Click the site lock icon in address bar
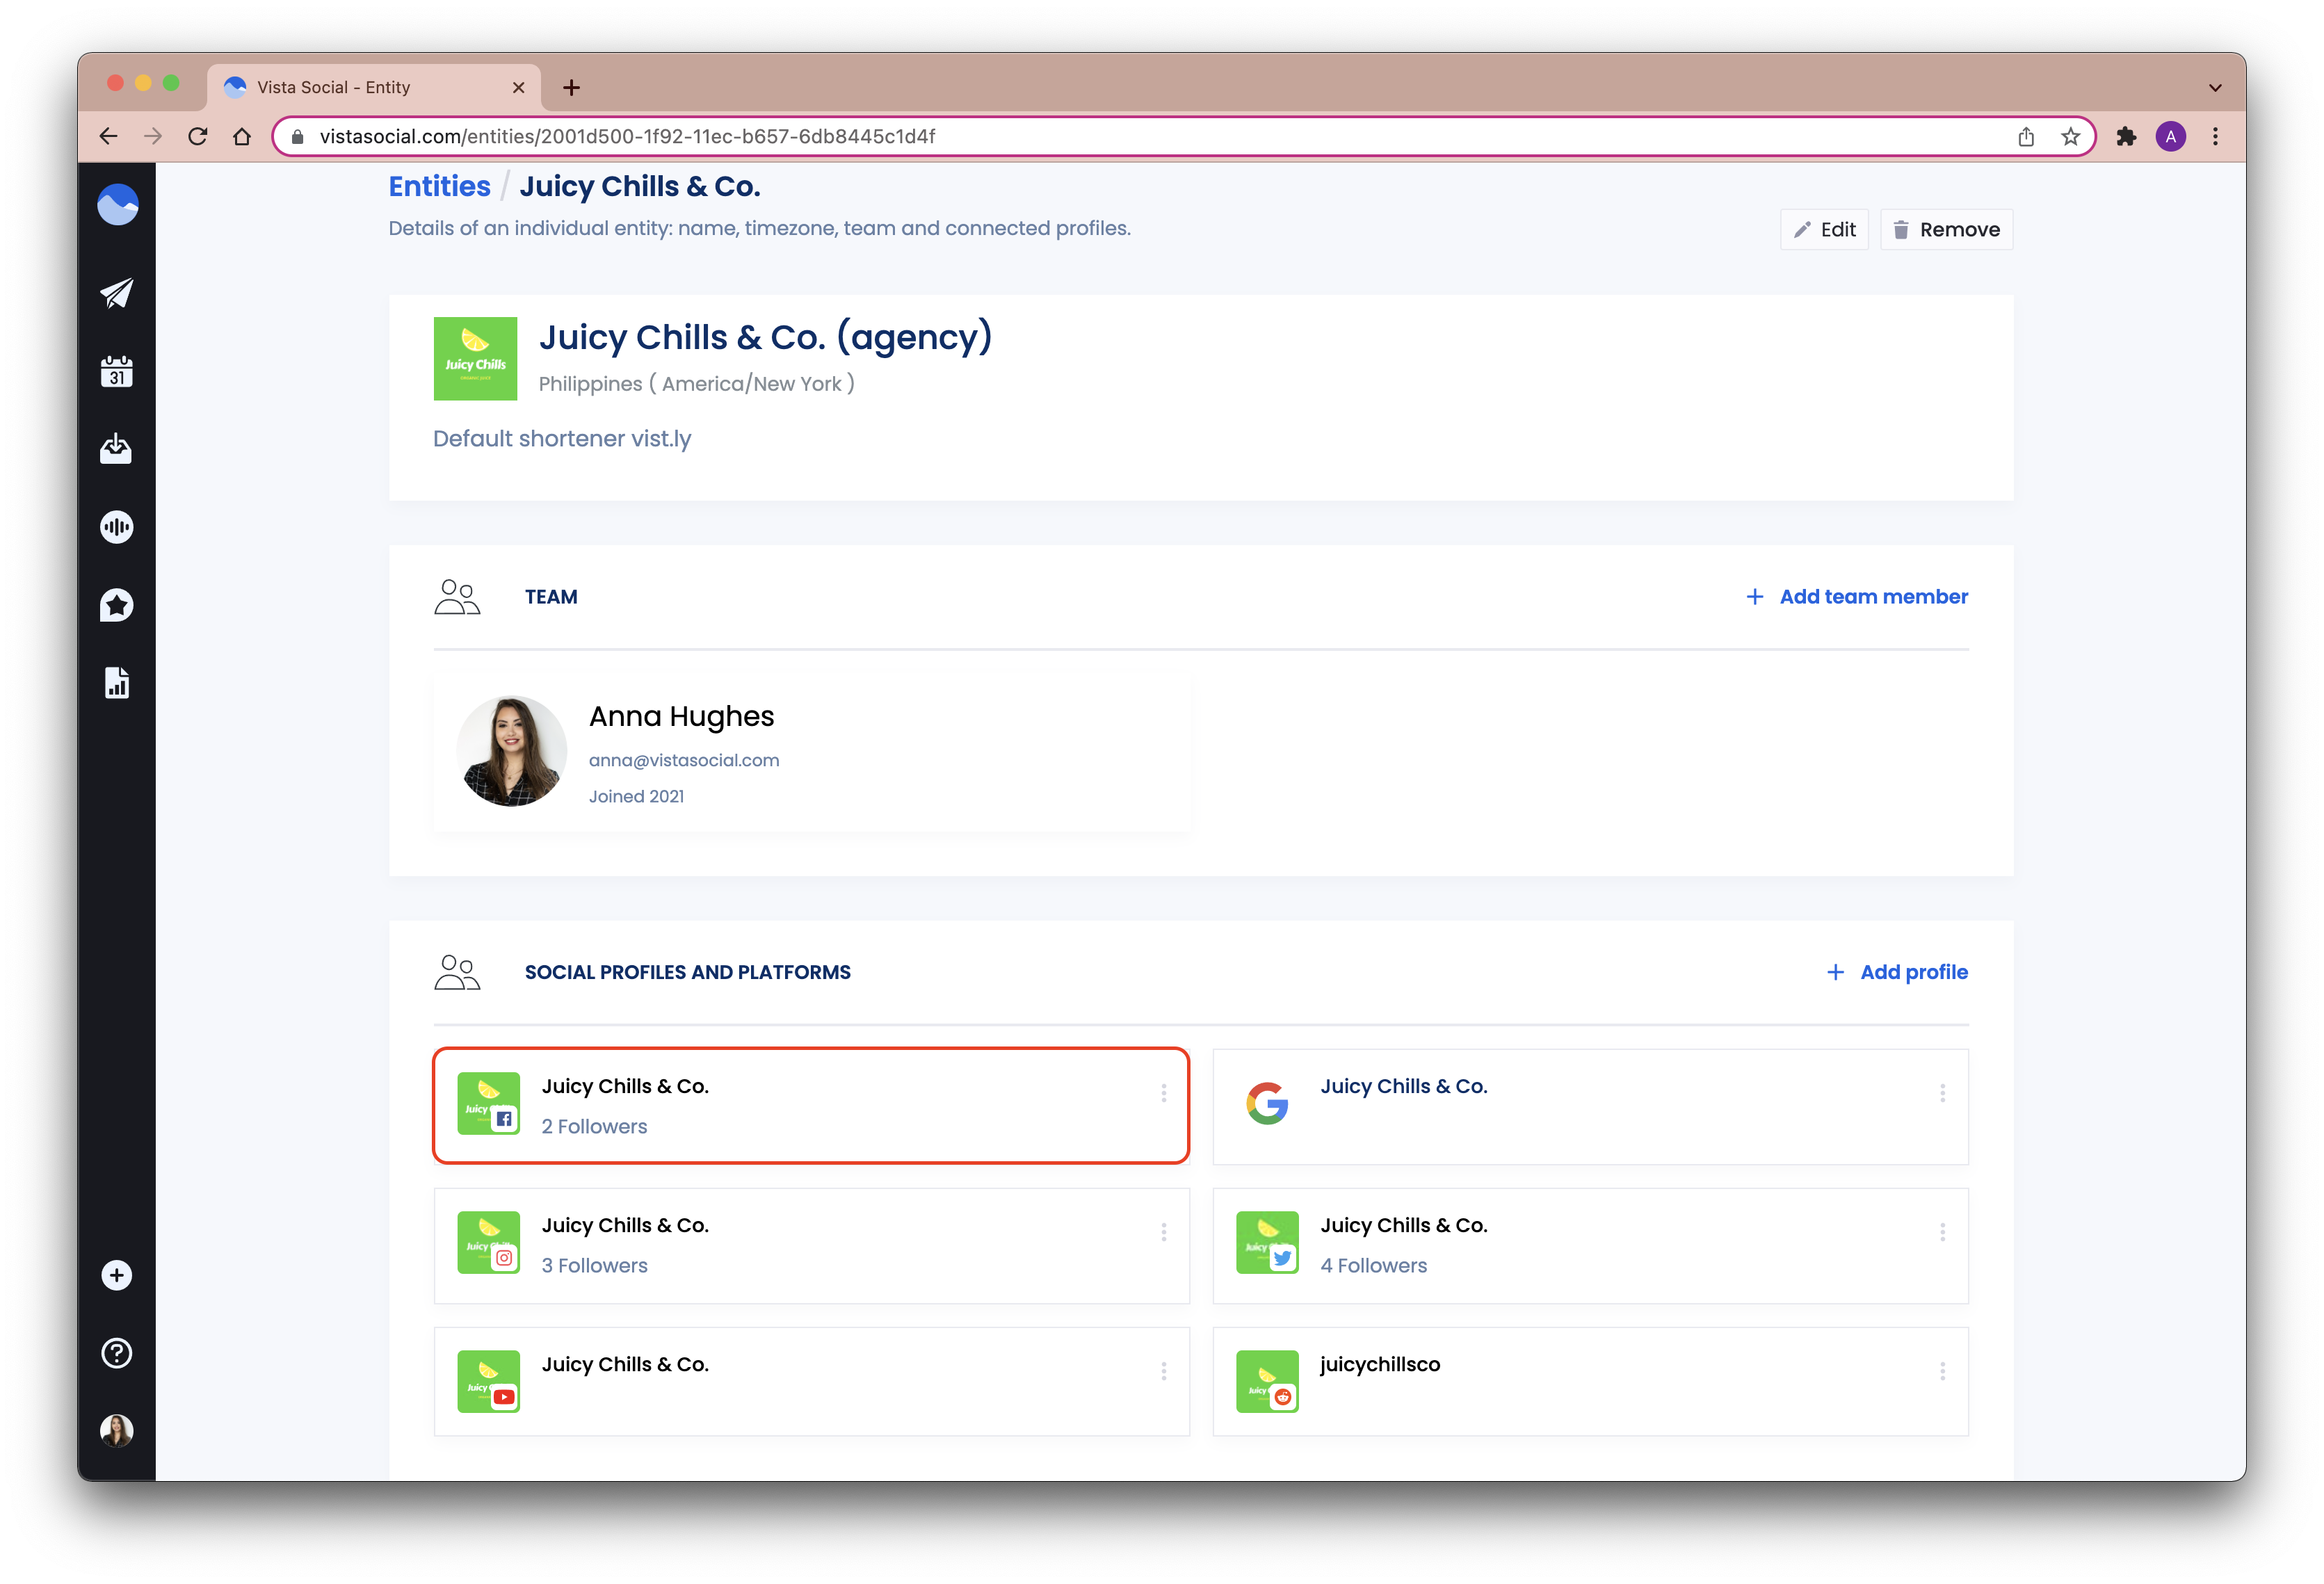The width and height of the screenshot is (2324, 1584). coord(297,136)
